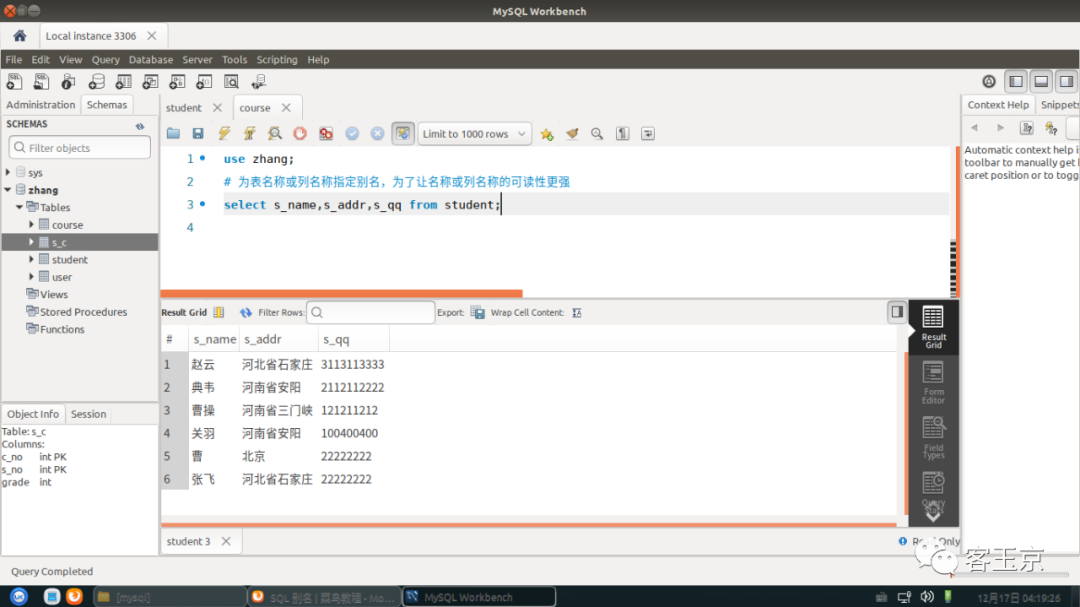Go to the home screen
The image size is (1080, 607).
click(19, 36)
